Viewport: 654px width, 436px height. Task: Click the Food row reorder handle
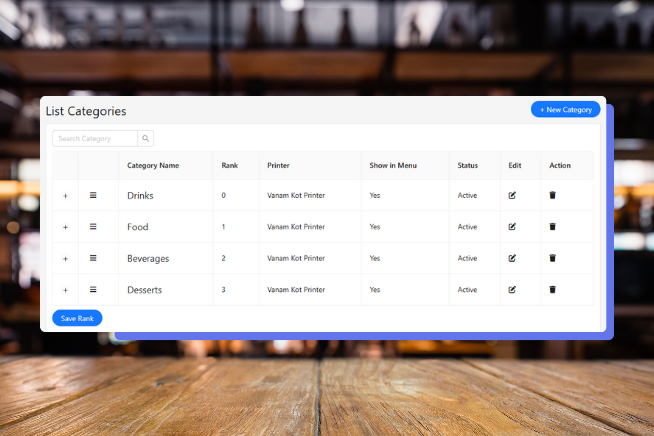[93, 227]
